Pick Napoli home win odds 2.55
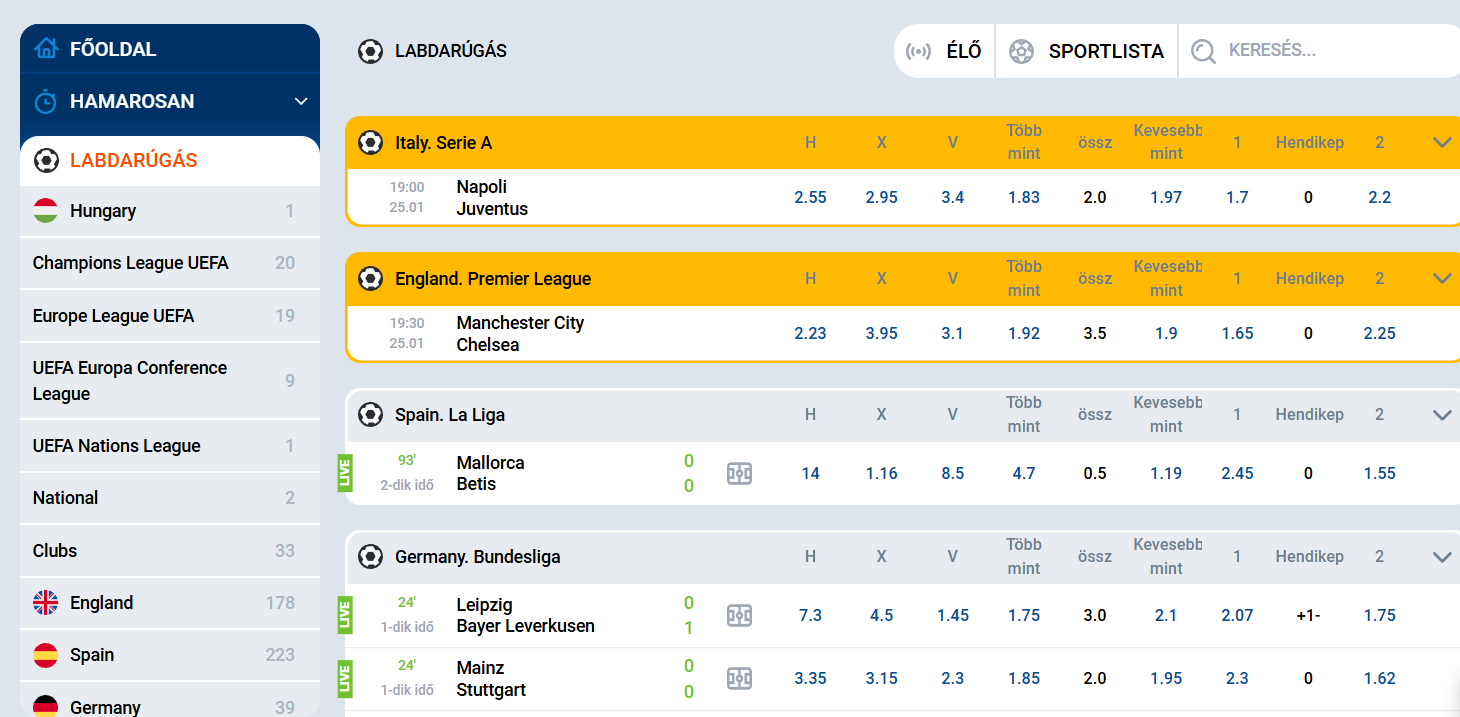1460x717 pixels. point(810,197)
